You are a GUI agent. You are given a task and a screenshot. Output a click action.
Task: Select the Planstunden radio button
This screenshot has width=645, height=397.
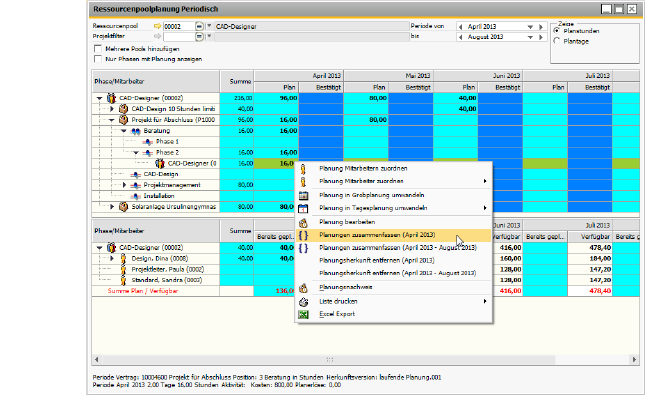557,31
